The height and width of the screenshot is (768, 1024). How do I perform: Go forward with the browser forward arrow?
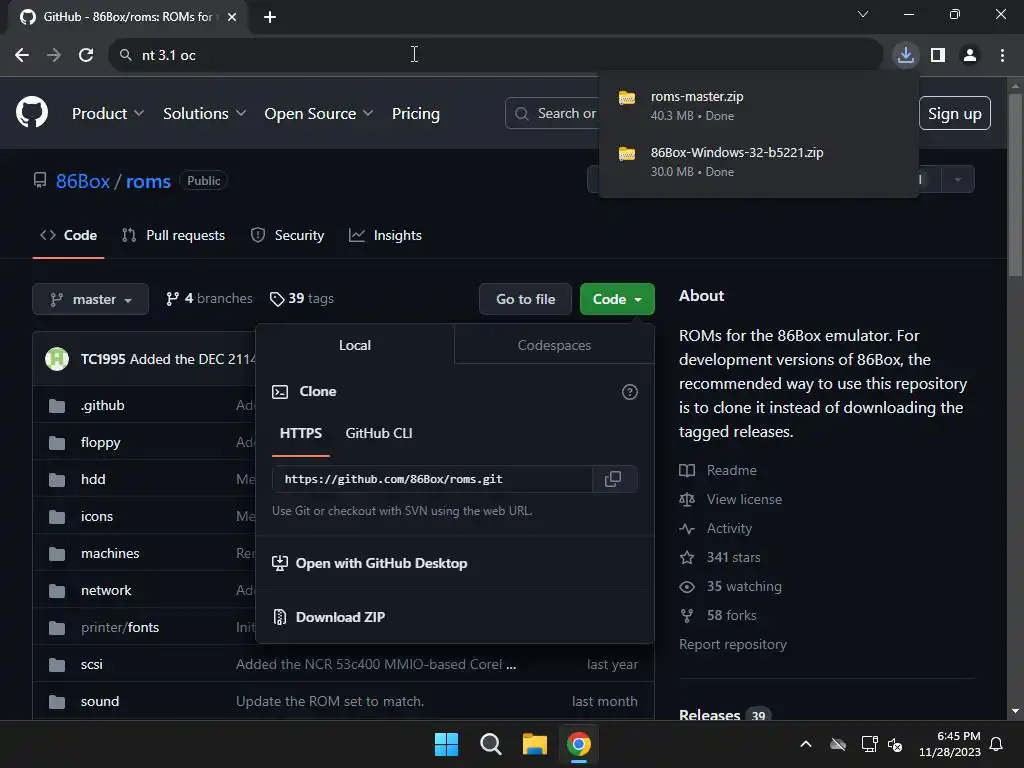tap(54, 55)
